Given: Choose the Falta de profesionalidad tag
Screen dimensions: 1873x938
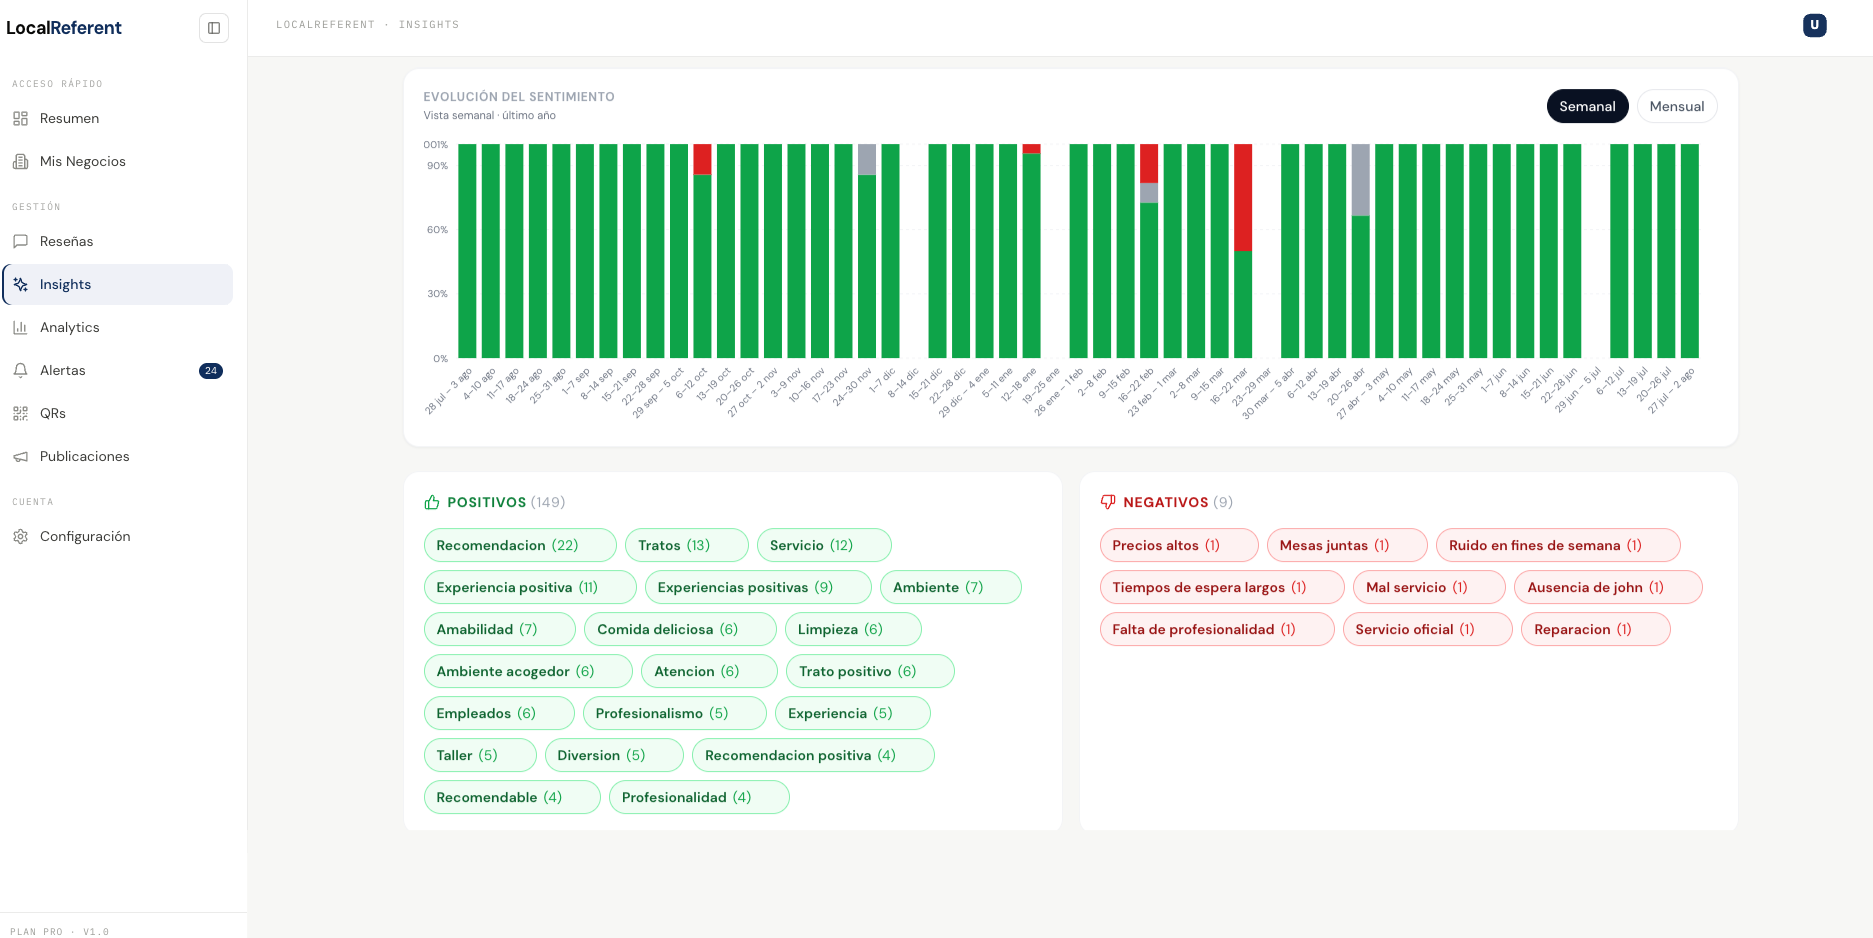Looking at the screenshot, I should click(x=1217, y=629).
